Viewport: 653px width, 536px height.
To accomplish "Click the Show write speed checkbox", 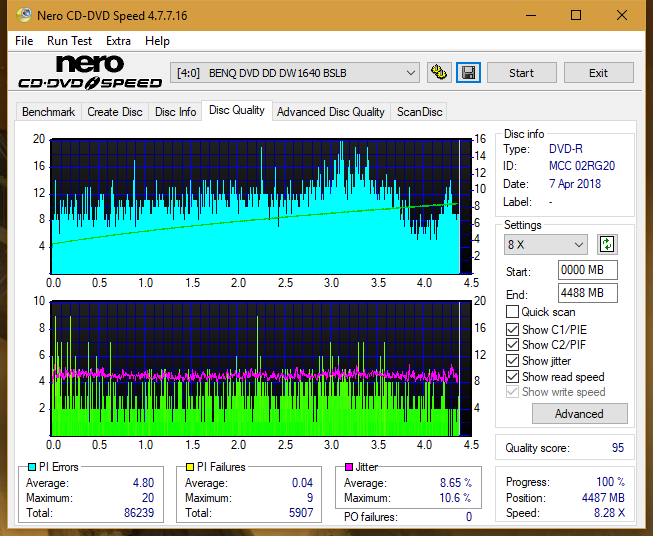I will click(512, 392).
